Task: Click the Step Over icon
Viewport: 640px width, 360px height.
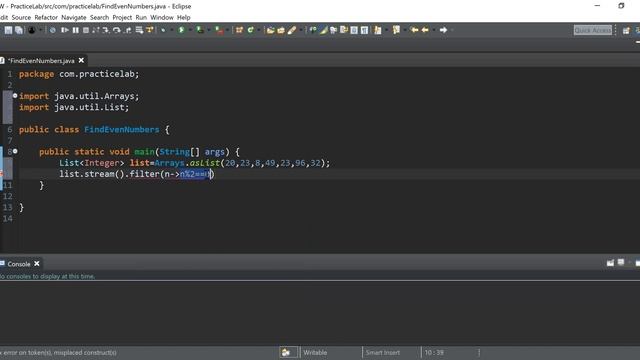Action: tap(117, 30)
